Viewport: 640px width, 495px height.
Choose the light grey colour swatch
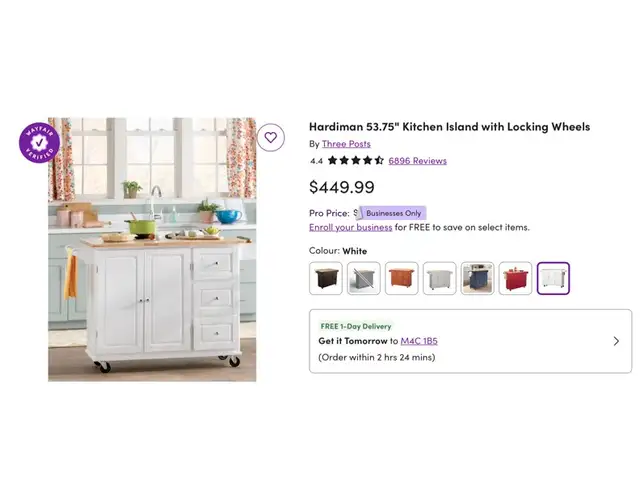pos(440,278)
